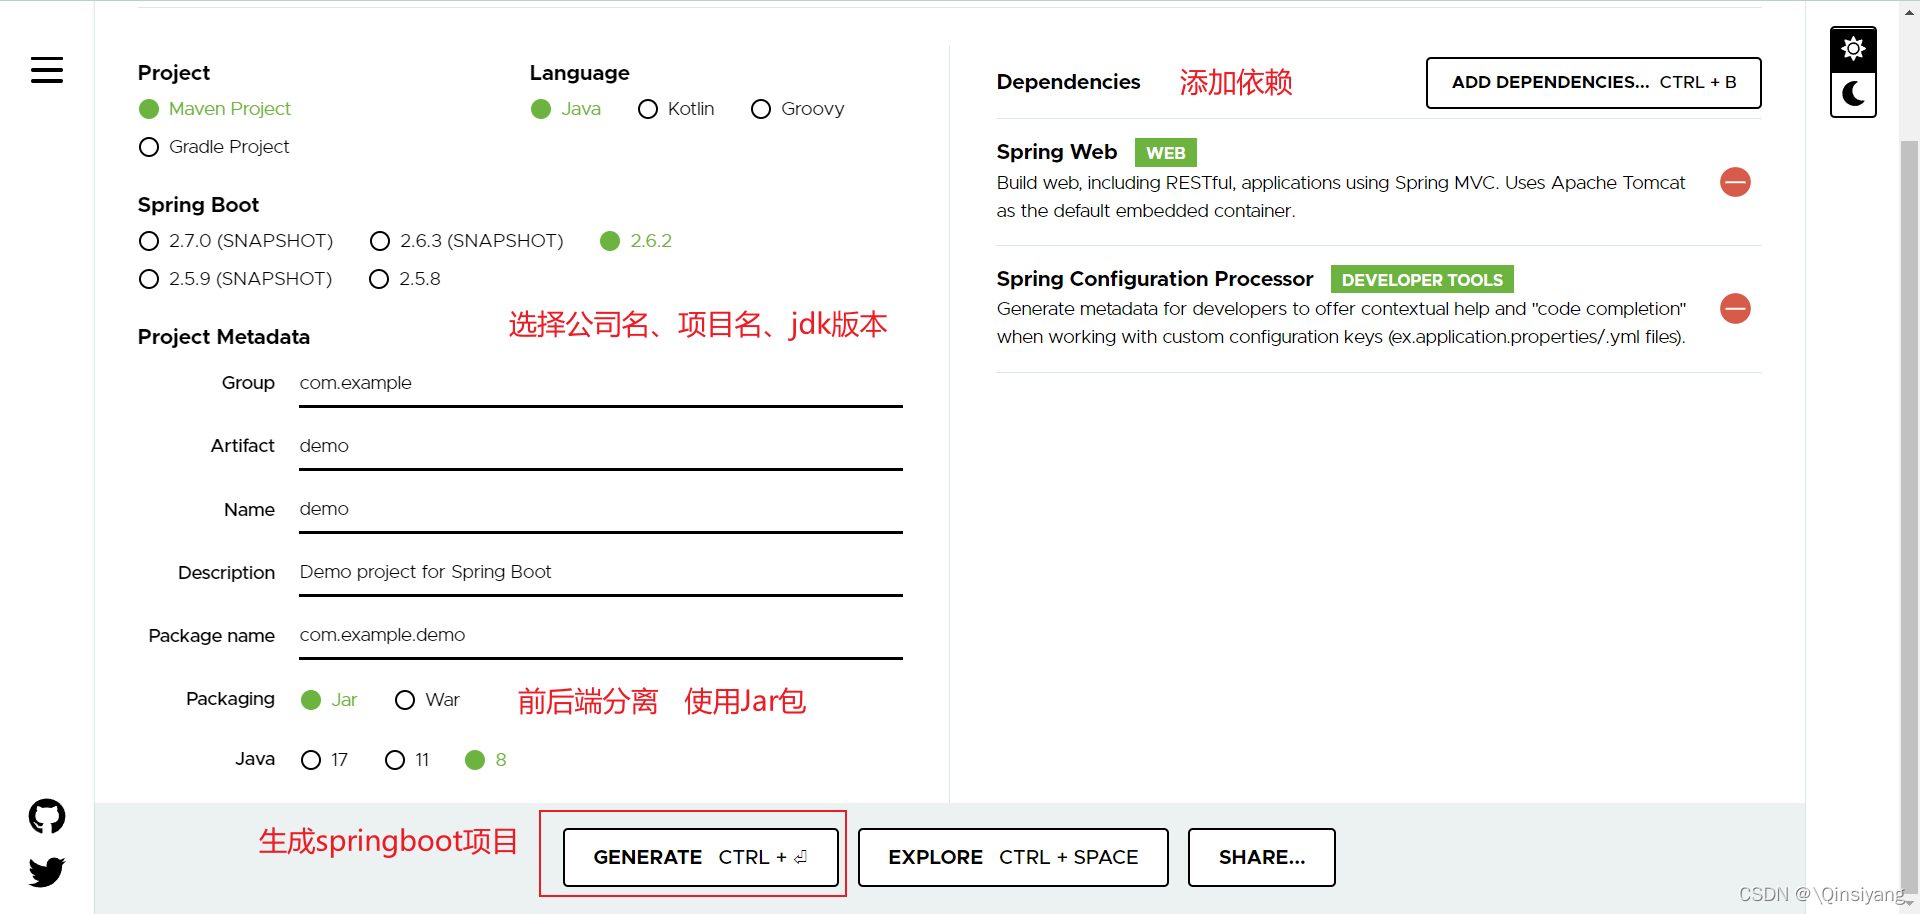Viewport: 1920px width, 914px height.
Task: Choose War packaging
Action: coord(427,700)
